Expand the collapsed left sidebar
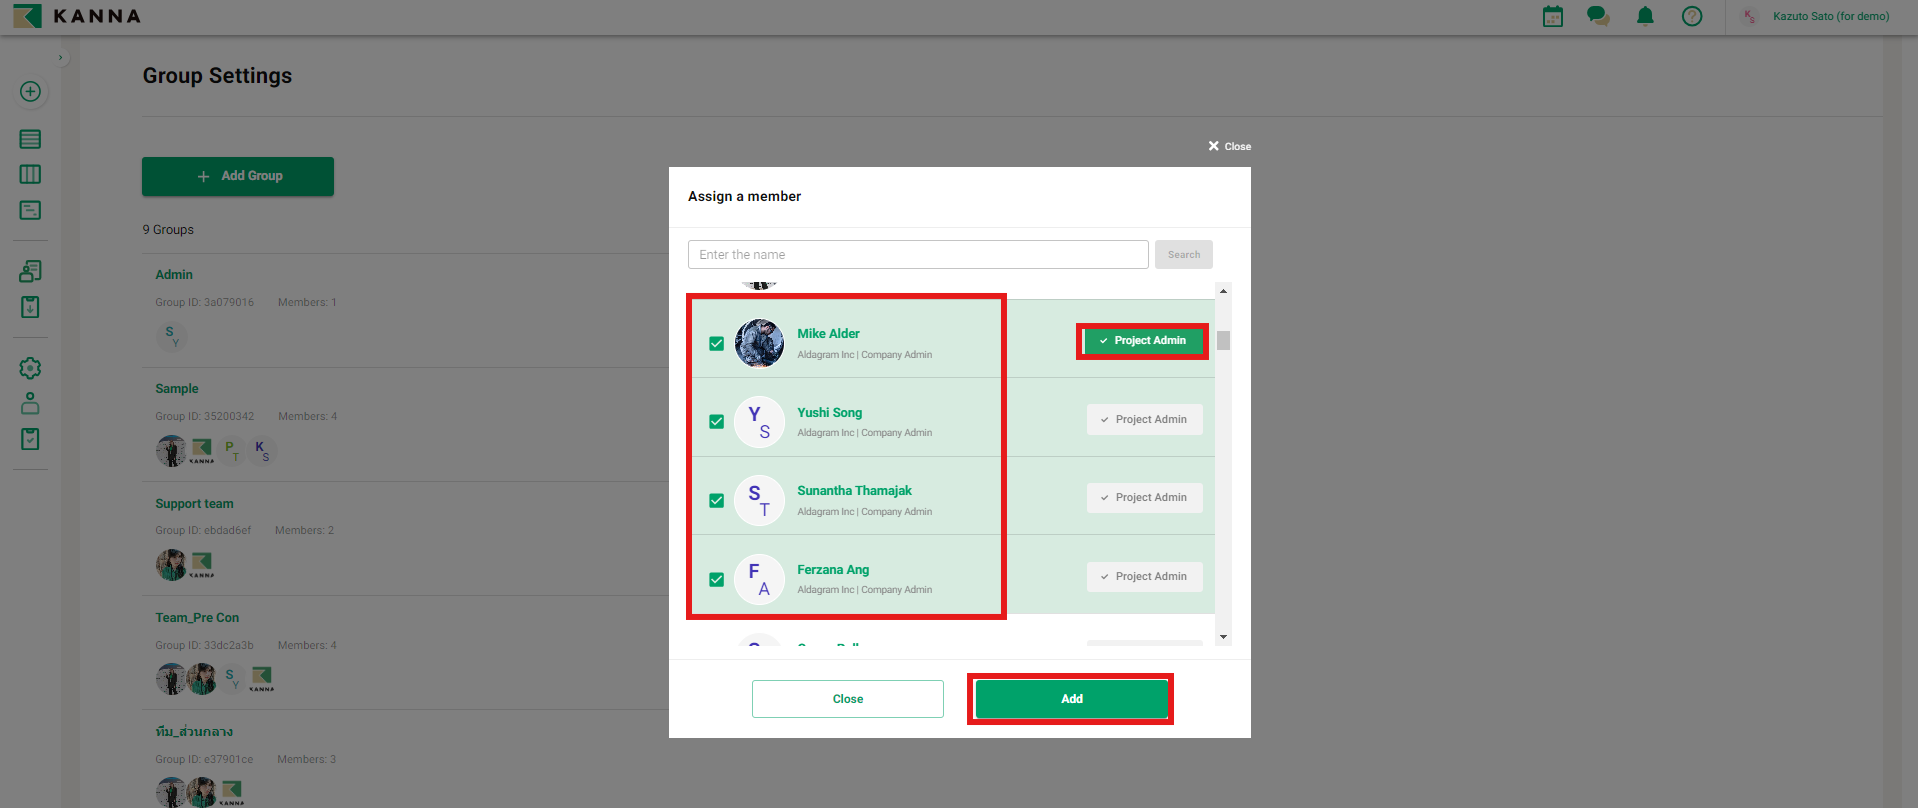This screenshot has width=1918, height=808. [61, 58]
